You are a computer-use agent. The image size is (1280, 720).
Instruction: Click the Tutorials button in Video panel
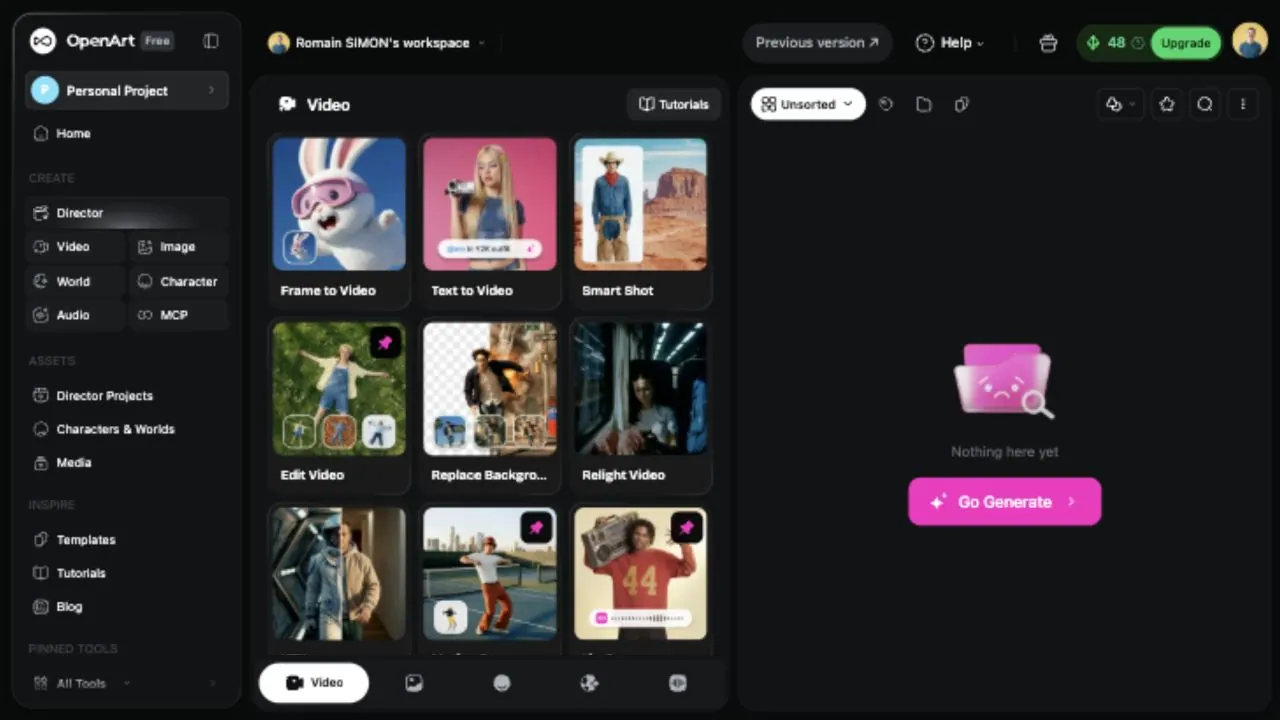(x=674, y=104)
